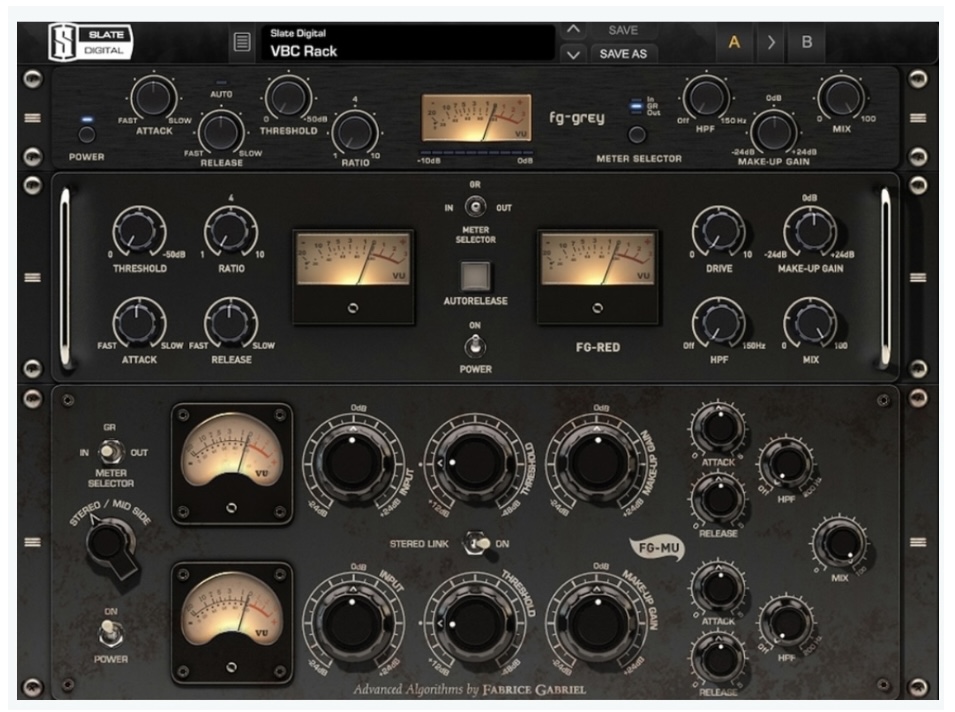The width and height of the screenshot is (955, 712).
Task: Click the FG-Red rack drag handle
Action: (x=34, y=277)
